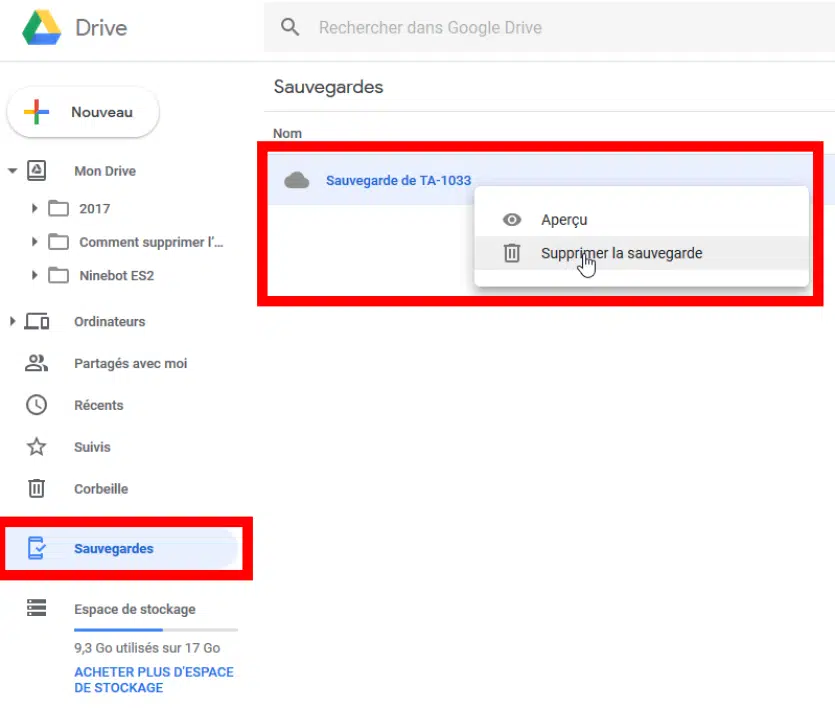
Task: Click the cloud icon of the backup
Action: [297, 180]
